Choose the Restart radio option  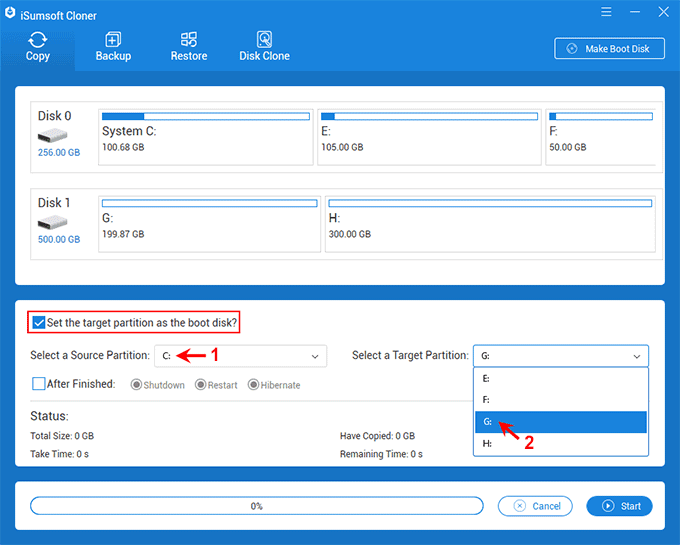201,385
